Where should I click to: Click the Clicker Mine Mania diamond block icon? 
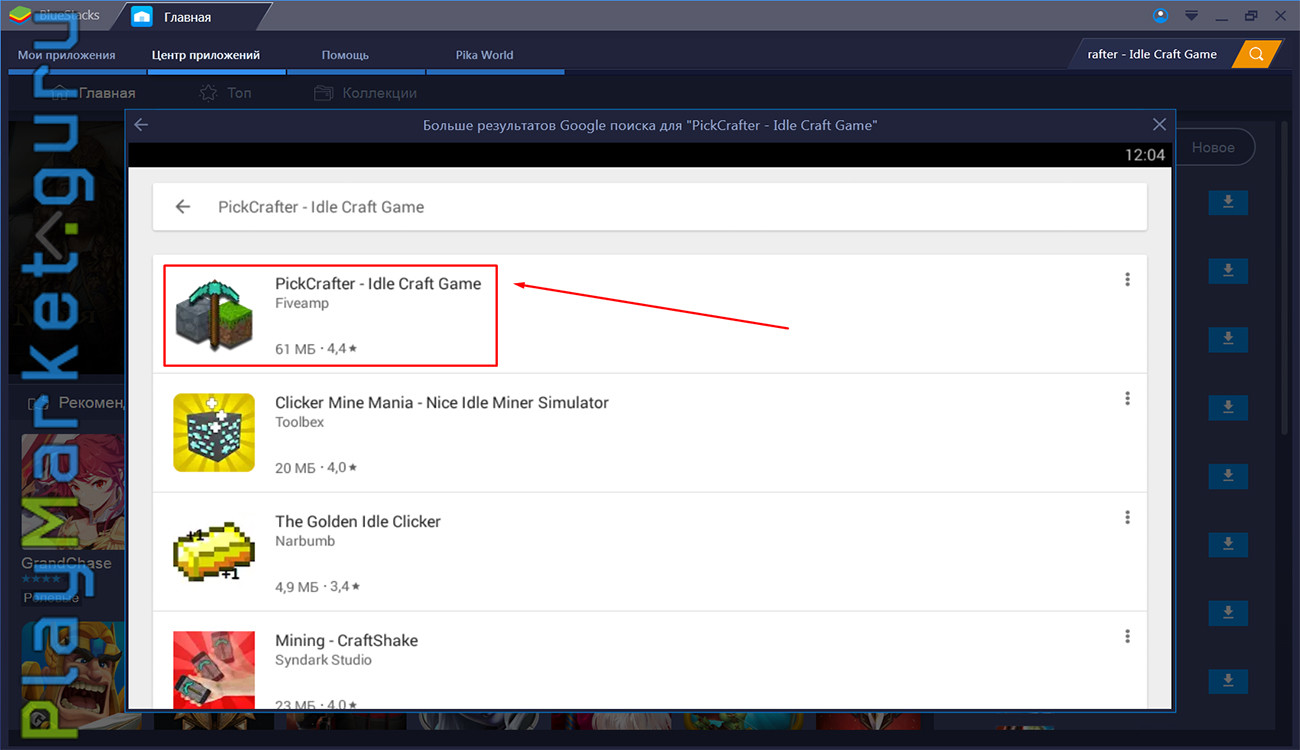click(x=214, y=433)
